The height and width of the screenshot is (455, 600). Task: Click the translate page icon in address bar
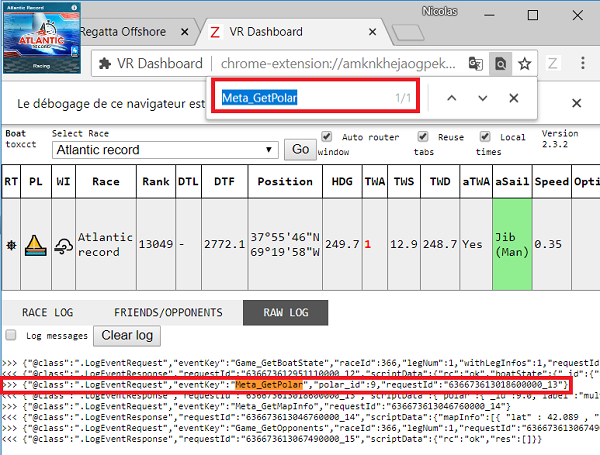[476, 64]
